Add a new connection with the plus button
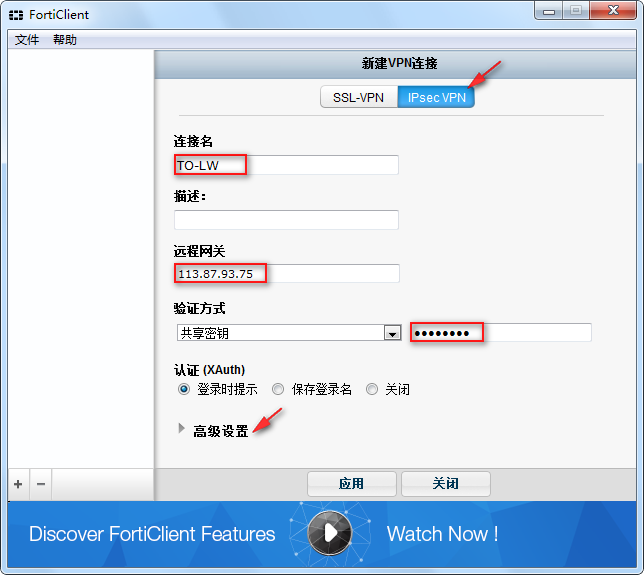The width and height of the screenshot is (644, 575). [18, 484]
